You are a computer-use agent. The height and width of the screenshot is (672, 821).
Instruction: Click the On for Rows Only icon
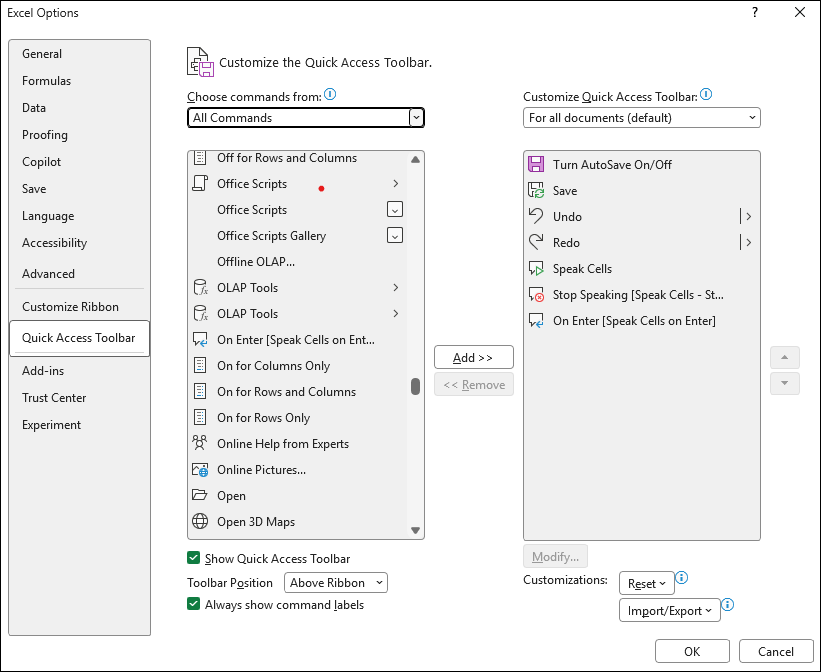(x=199, y=418)
